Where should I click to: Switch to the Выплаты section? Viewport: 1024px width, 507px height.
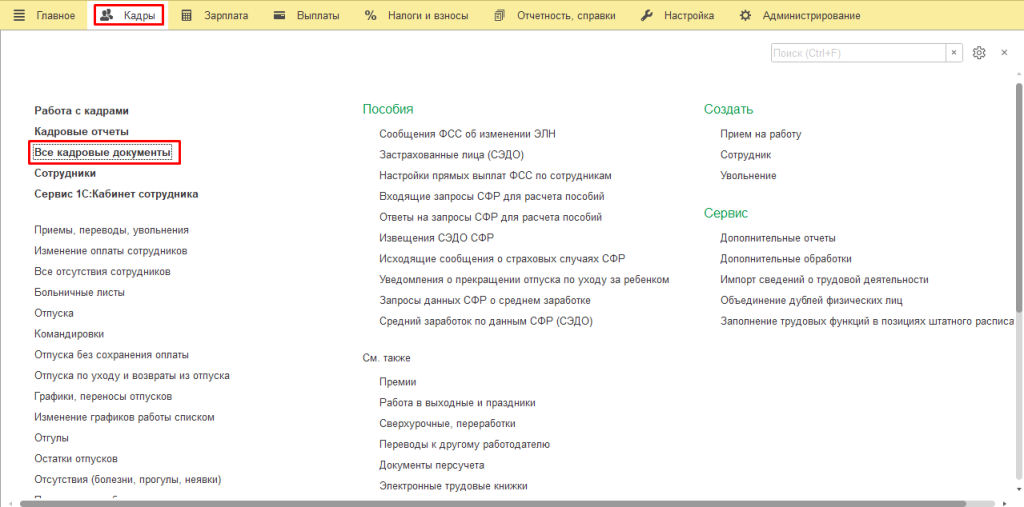[x=318, y=15]
